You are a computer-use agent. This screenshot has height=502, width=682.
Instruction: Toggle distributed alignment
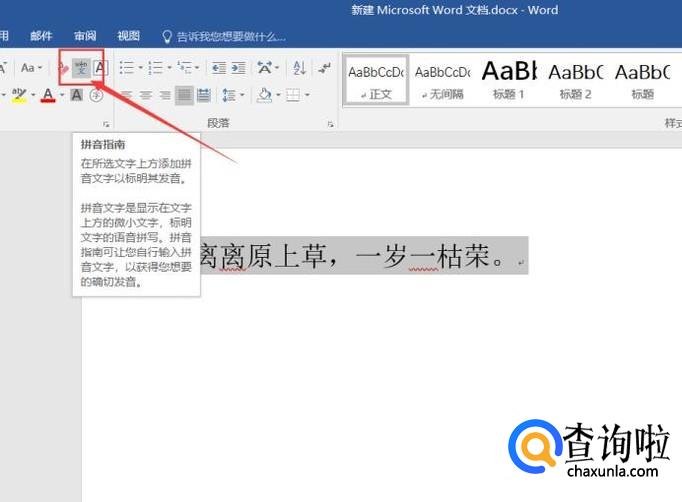(x=204, y=95)
